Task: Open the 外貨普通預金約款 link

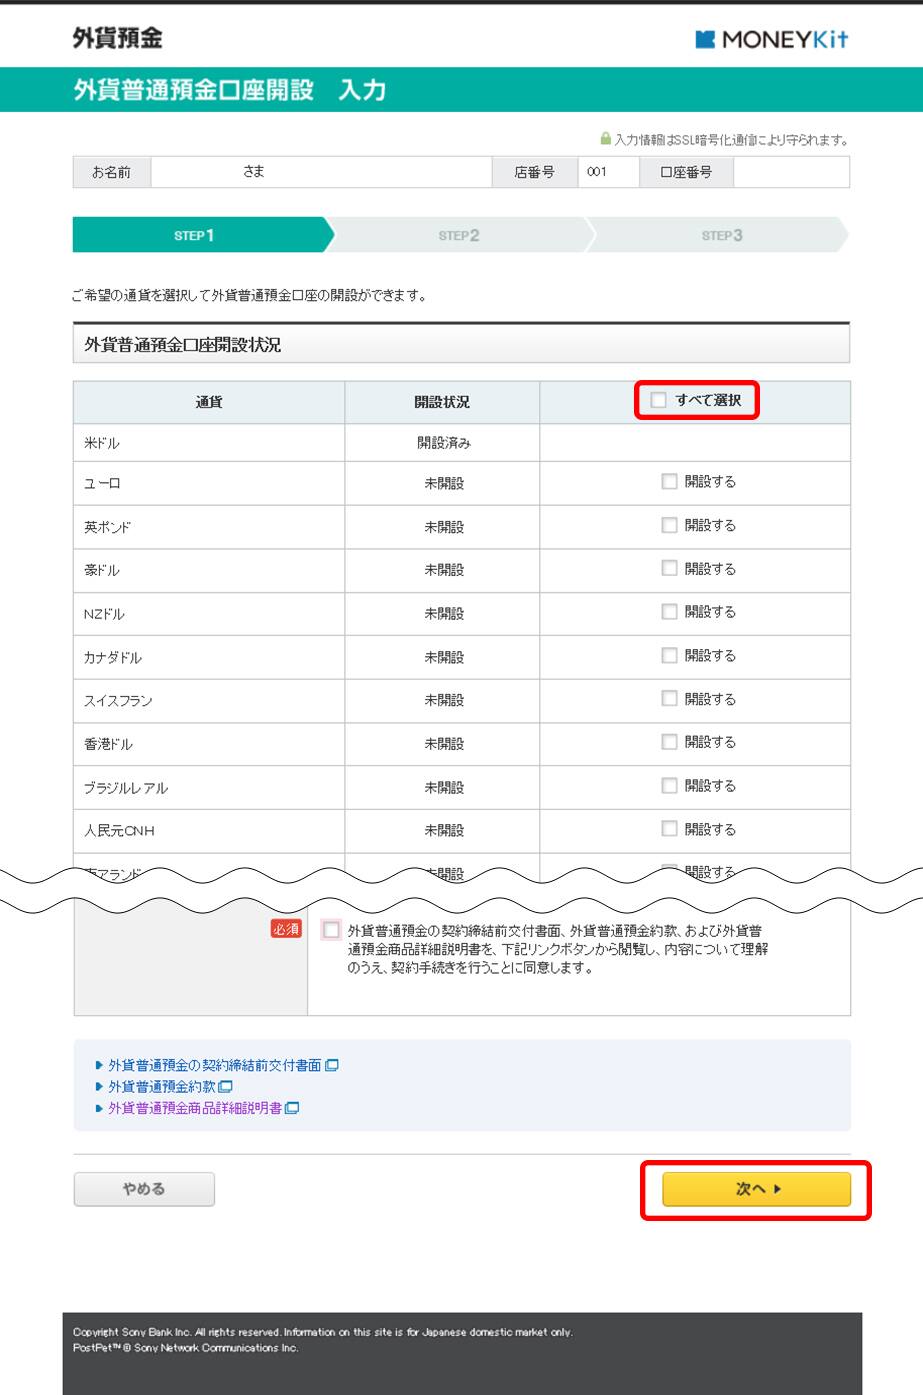Action: pyautogui.click(x=161, y=1087)
